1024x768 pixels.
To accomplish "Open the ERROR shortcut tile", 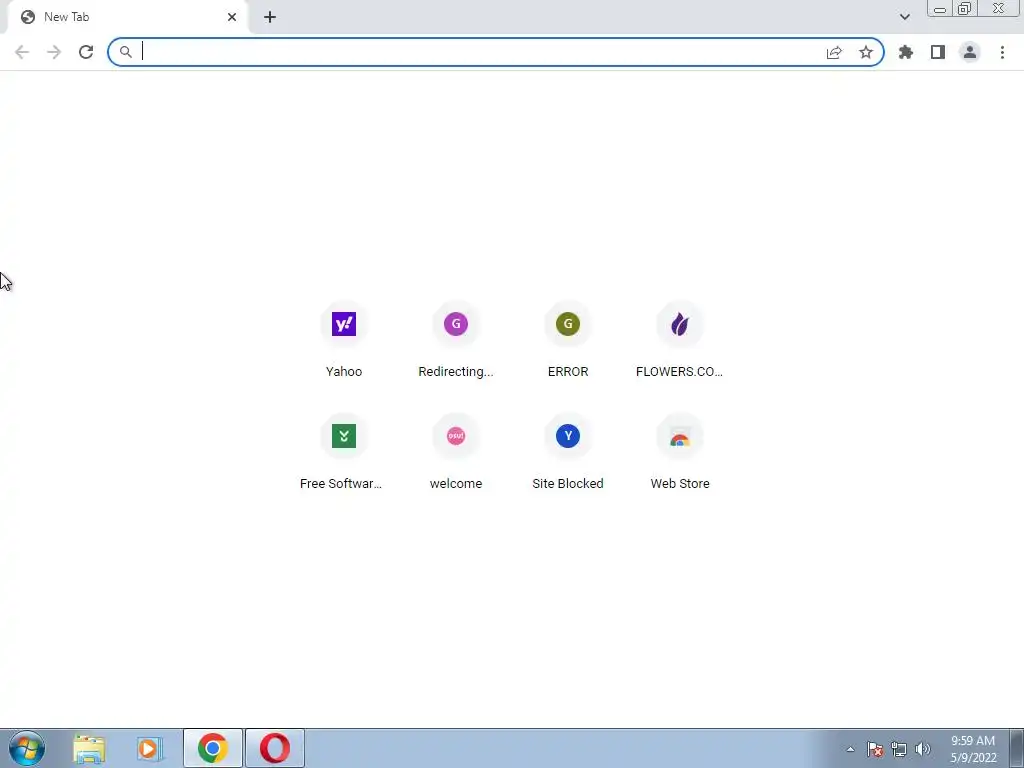I will coord(568,340).
